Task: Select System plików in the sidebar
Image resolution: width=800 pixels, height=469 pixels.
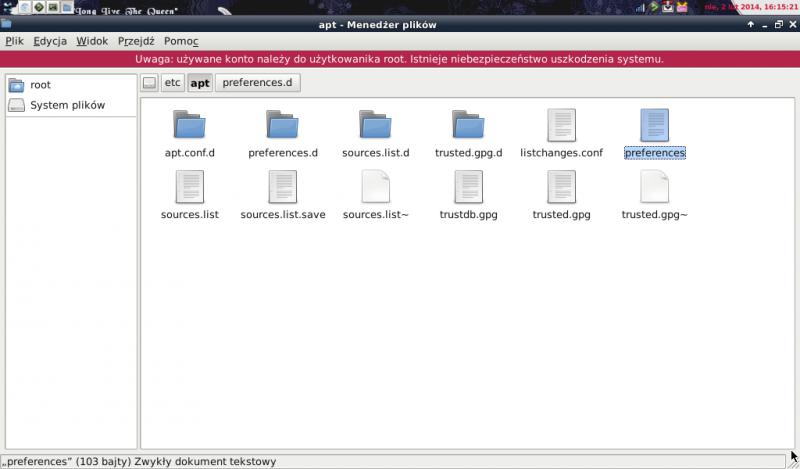Action: tap(66, 105)
